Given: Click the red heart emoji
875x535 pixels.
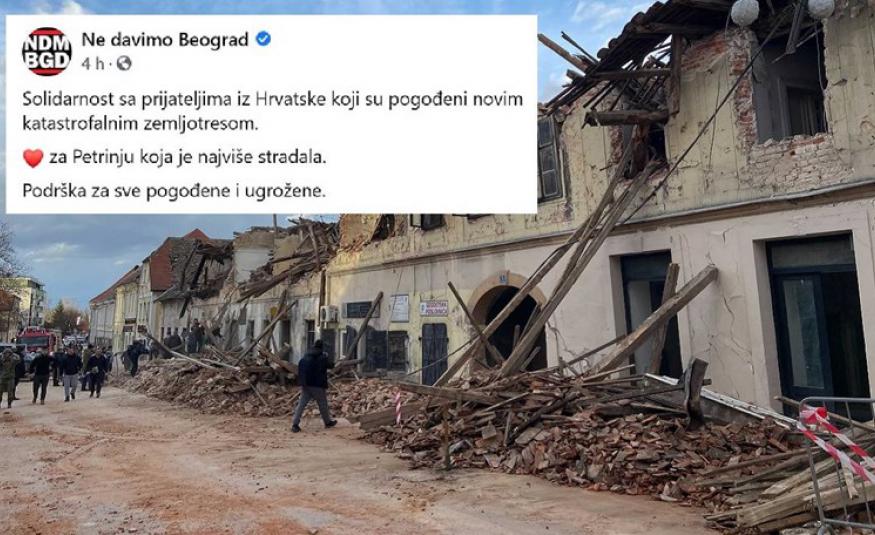Looking at the screenshot, I should (33, 158).
